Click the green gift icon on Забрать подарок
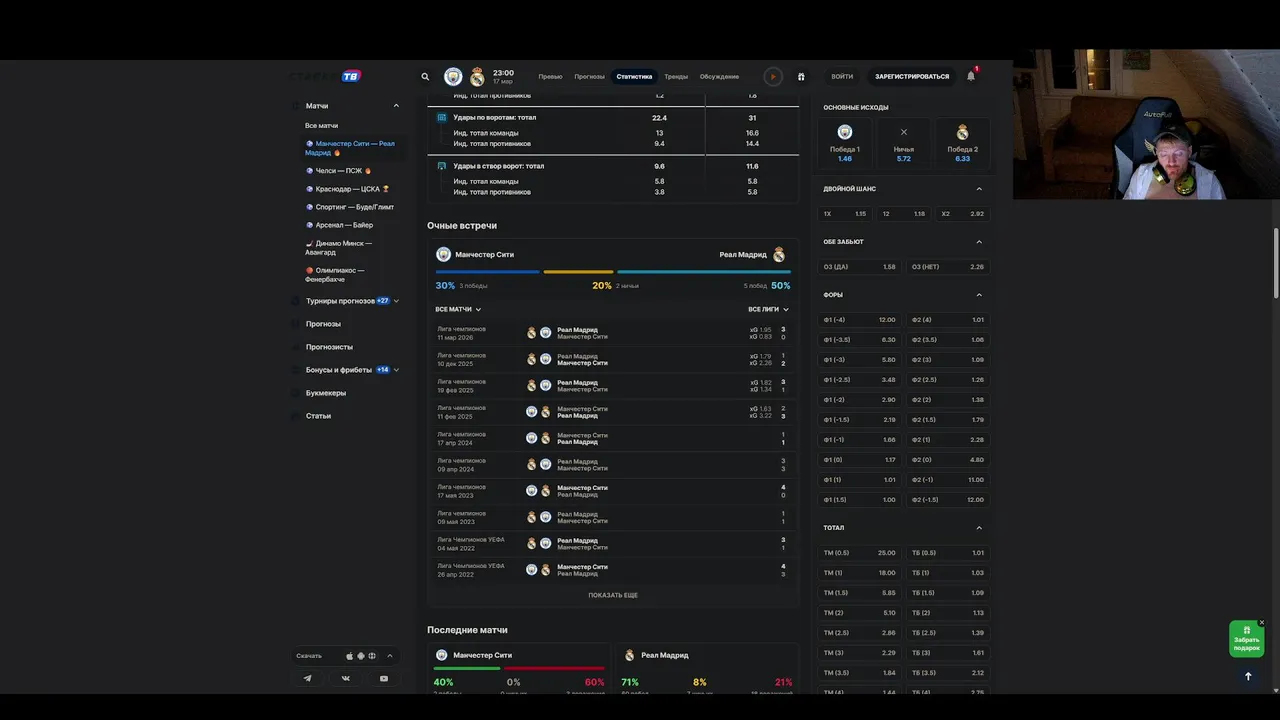1280x720 pixels. pyautogui.click(x=1246, y=630)
